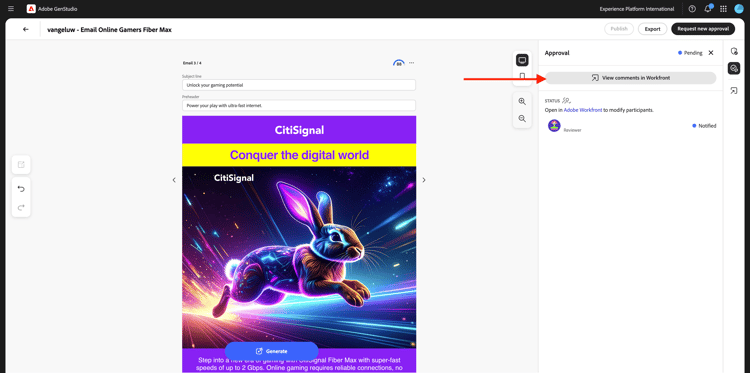Open the email more options ellipsis

pyautogui.click(x=411, y=63)
